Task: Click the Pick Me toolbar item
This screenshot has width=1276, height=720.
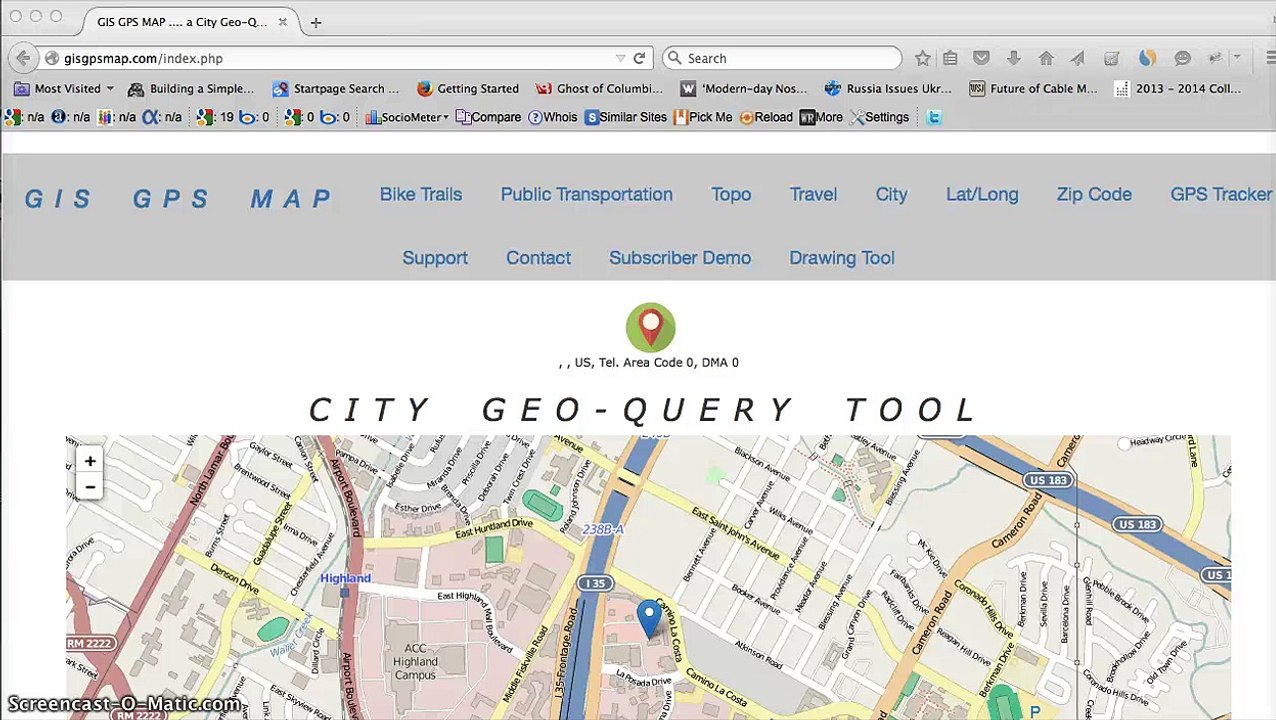Action: click(703, 117)
